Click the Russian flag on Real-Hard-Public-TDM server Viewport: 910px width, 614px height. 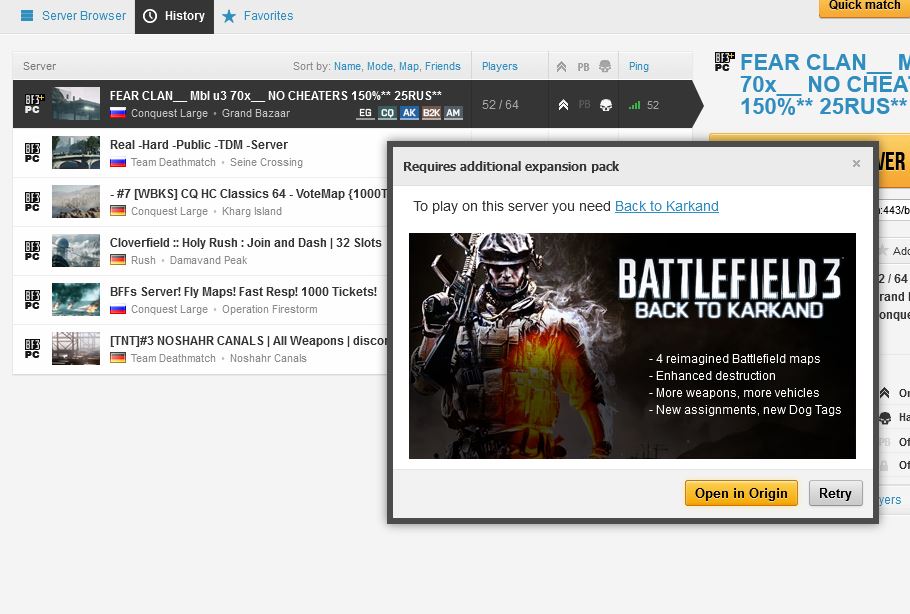point(117,161)
